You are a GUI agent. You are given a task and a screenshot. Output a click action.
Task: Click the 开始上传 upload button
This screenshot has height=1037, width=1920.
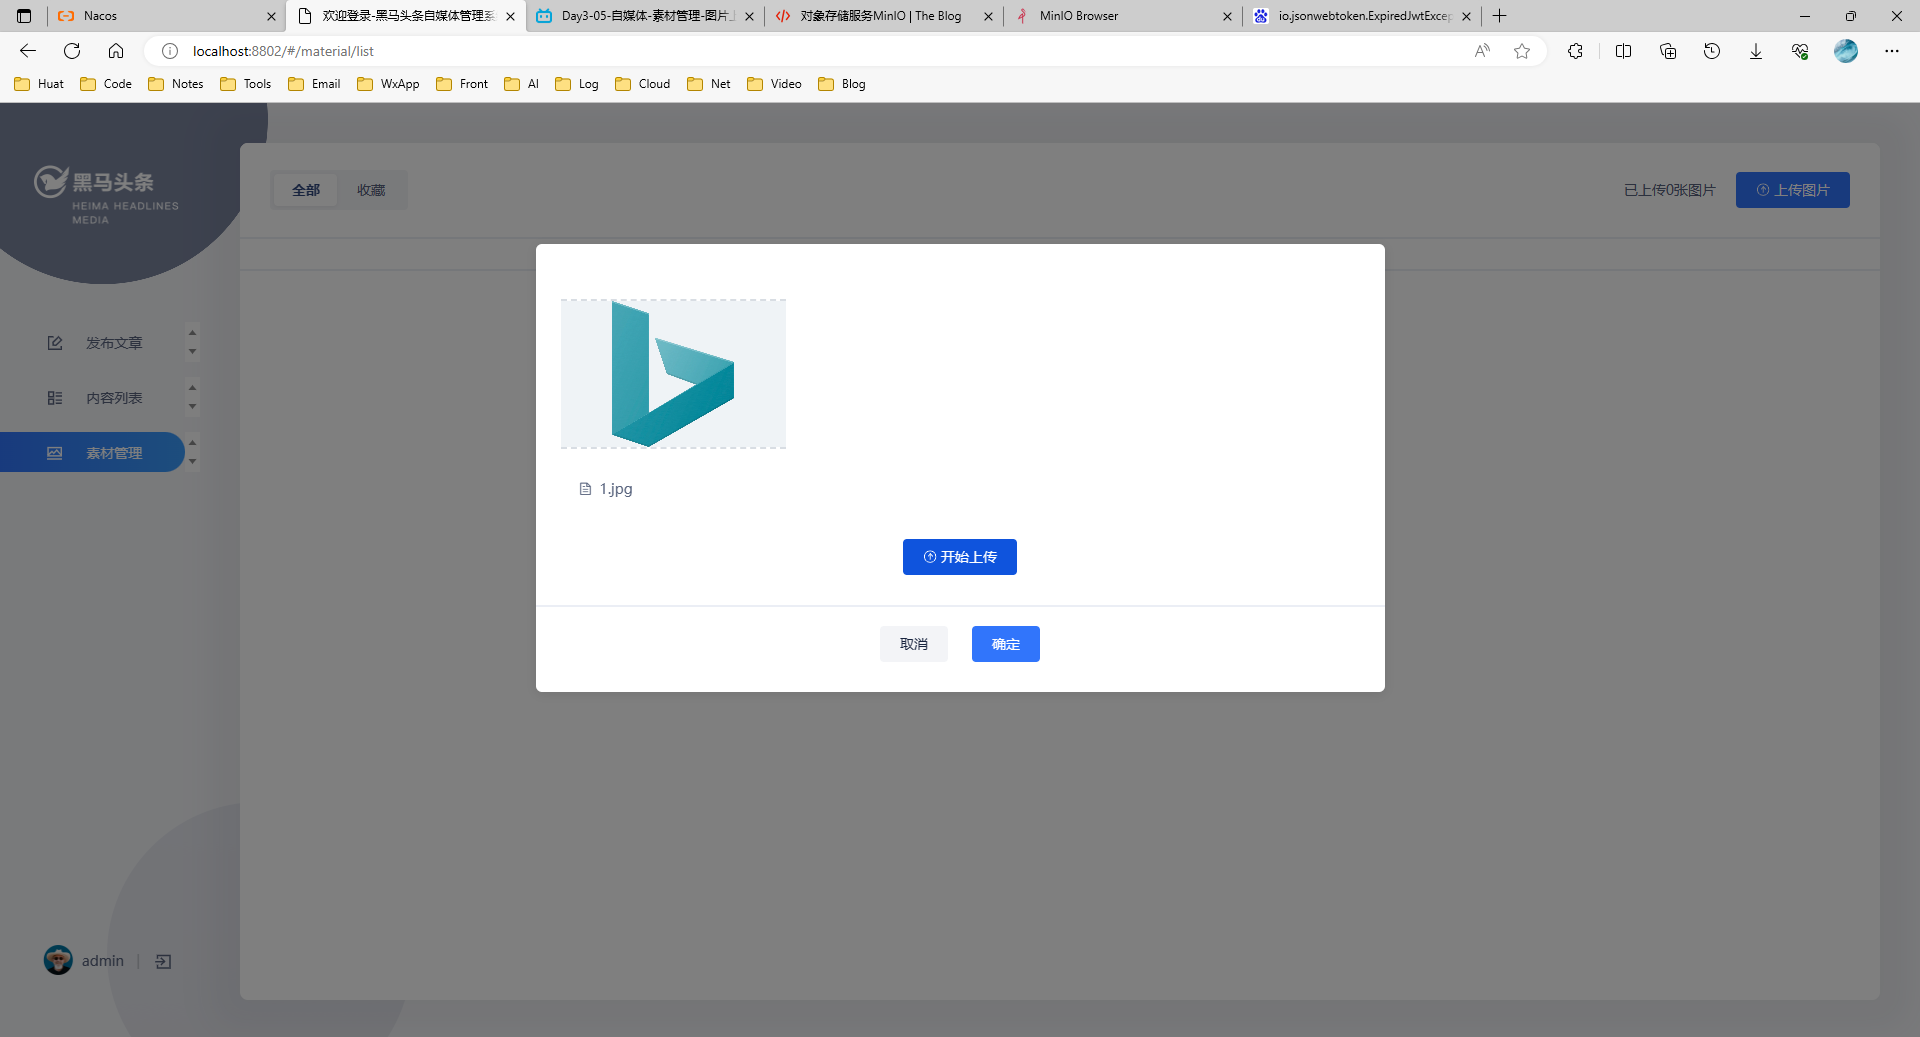pyautogui.click(x=959, y=557)
